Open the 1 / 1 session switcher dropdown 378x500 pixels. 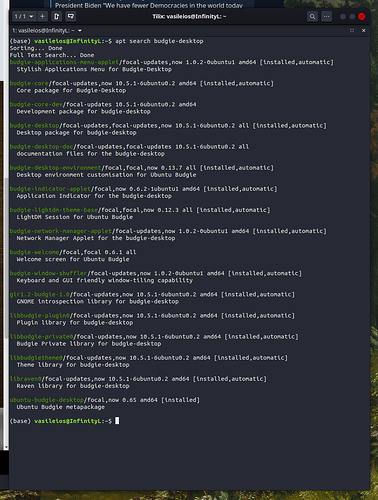[24, 16]
